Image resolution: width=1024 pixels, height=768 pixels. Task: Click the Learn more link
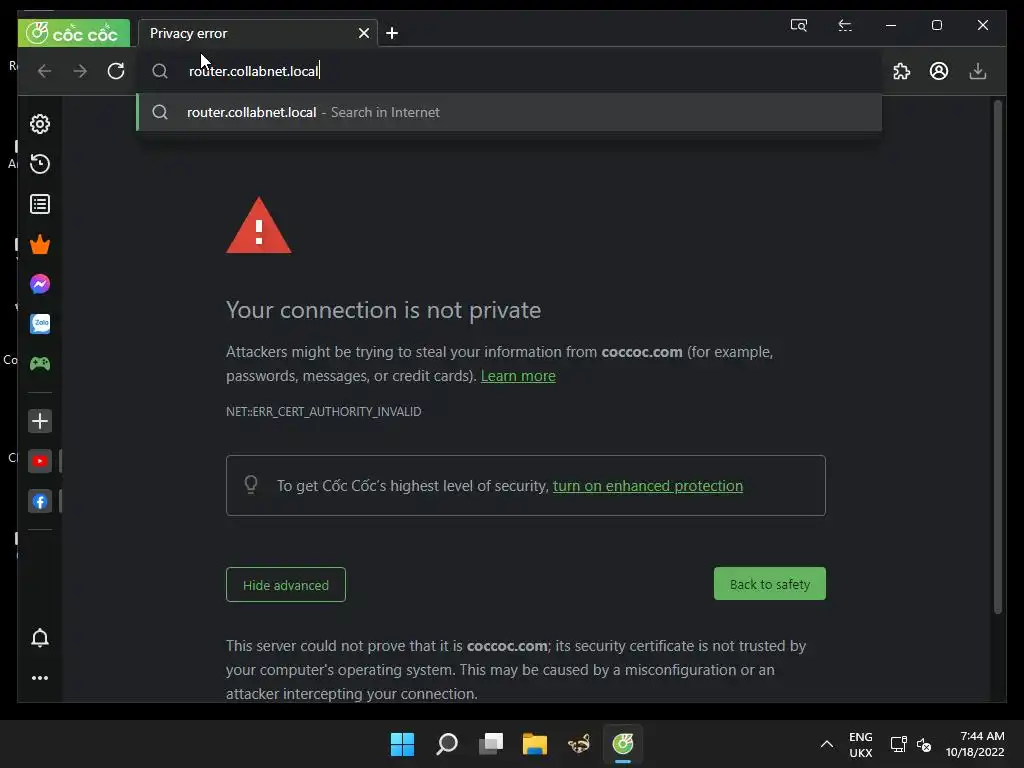[518, 376]
